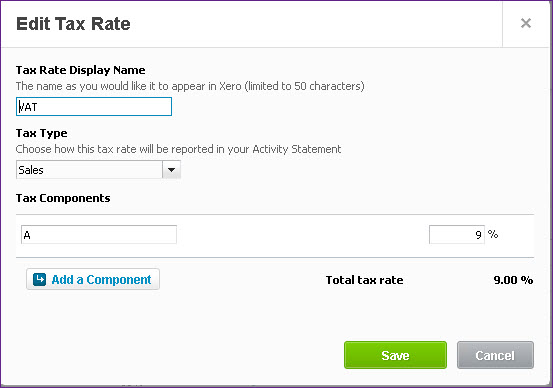The image size is (553, 388).
Task: Click the arrow icon on Add a Component
Action: pos(40,279)
